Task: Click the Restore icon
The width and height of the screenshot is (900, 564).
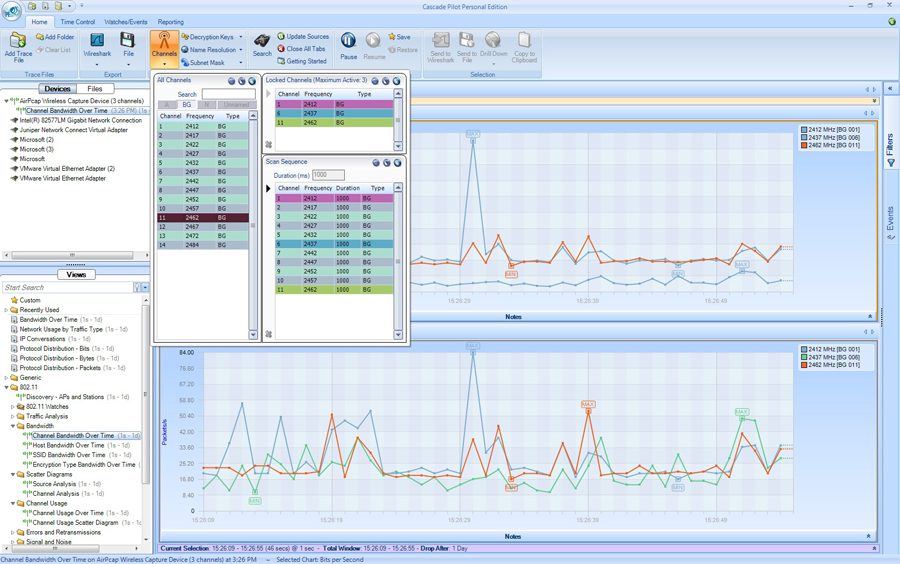Action: point(392,50)
